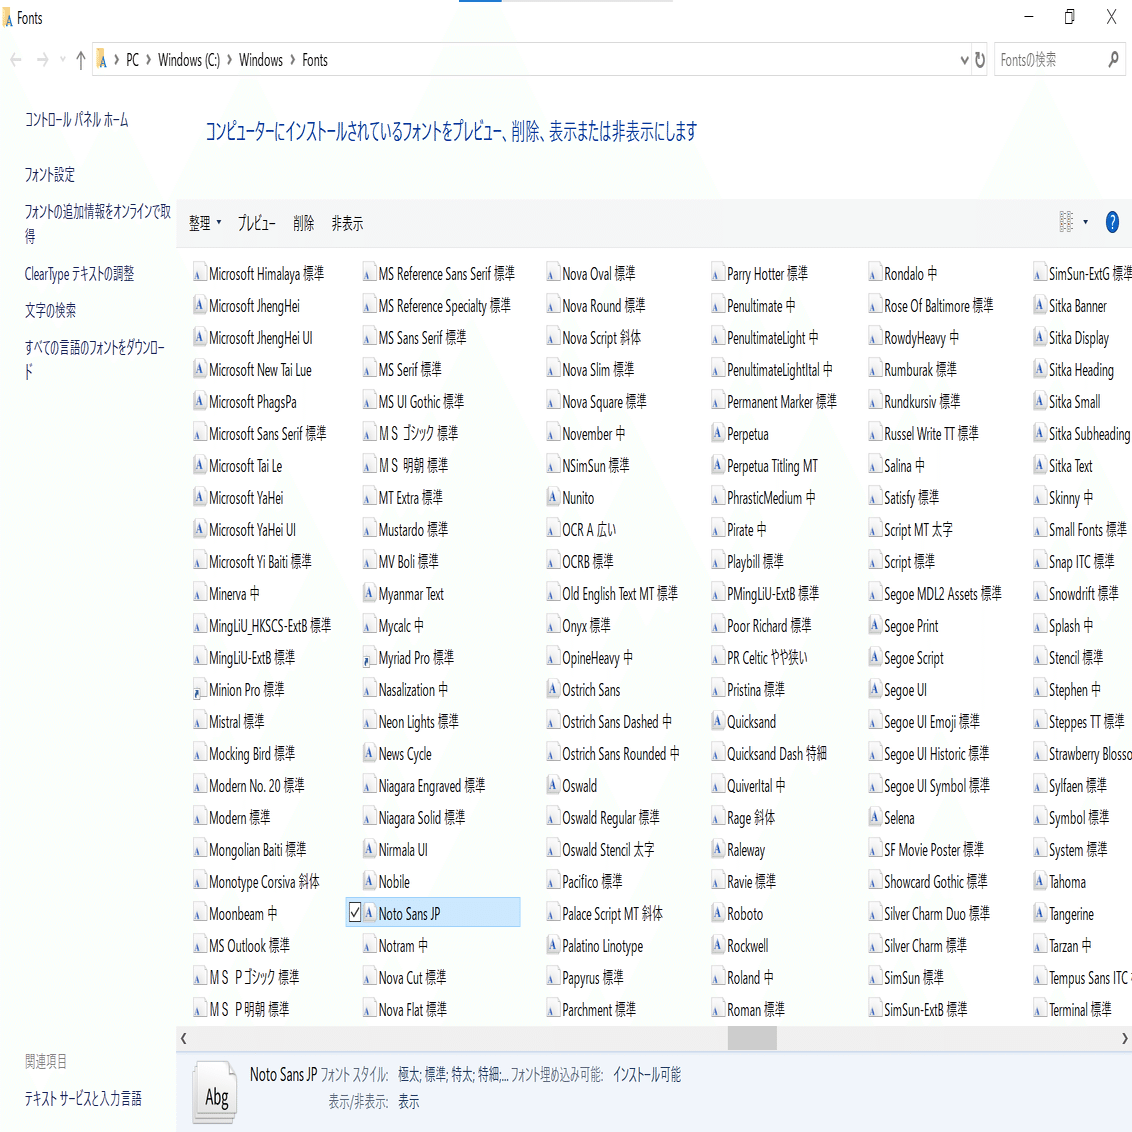1132x1132 pixels.
Task: Select the Myriad Pro shortcut font icon
Action: point(370,658)
